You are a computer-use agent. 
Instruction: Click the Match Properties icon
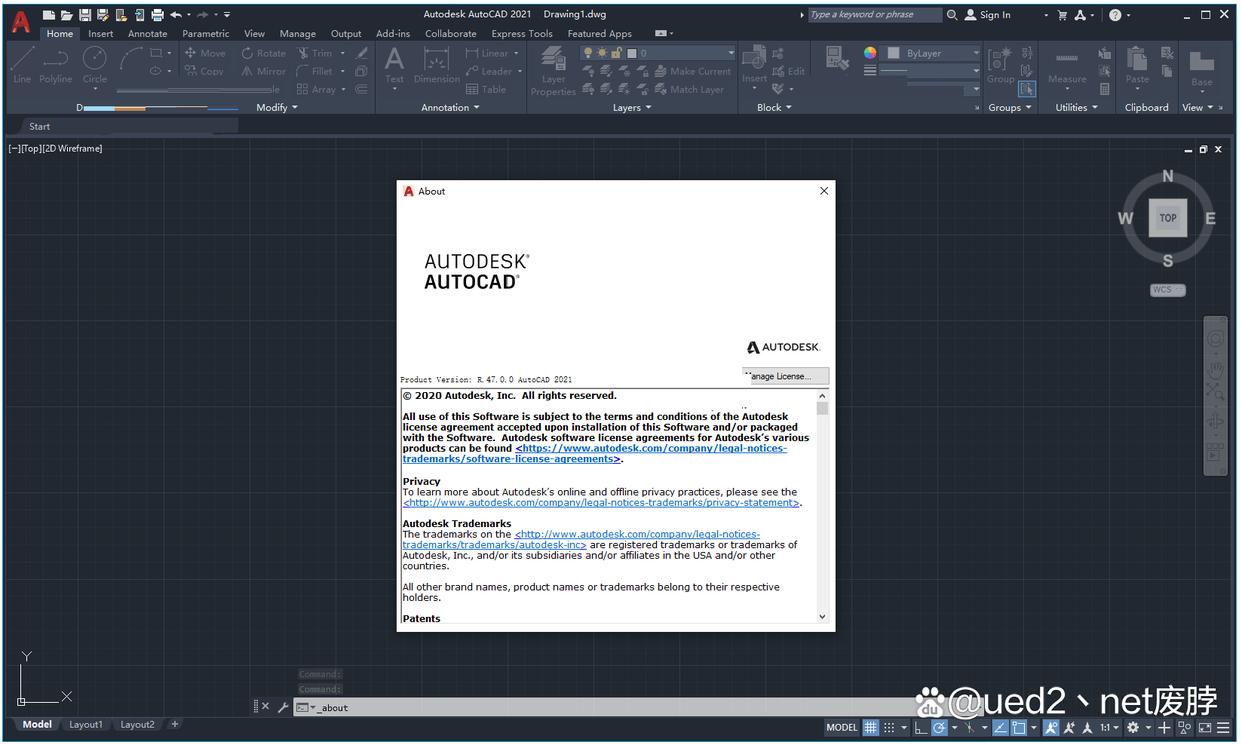838,59
